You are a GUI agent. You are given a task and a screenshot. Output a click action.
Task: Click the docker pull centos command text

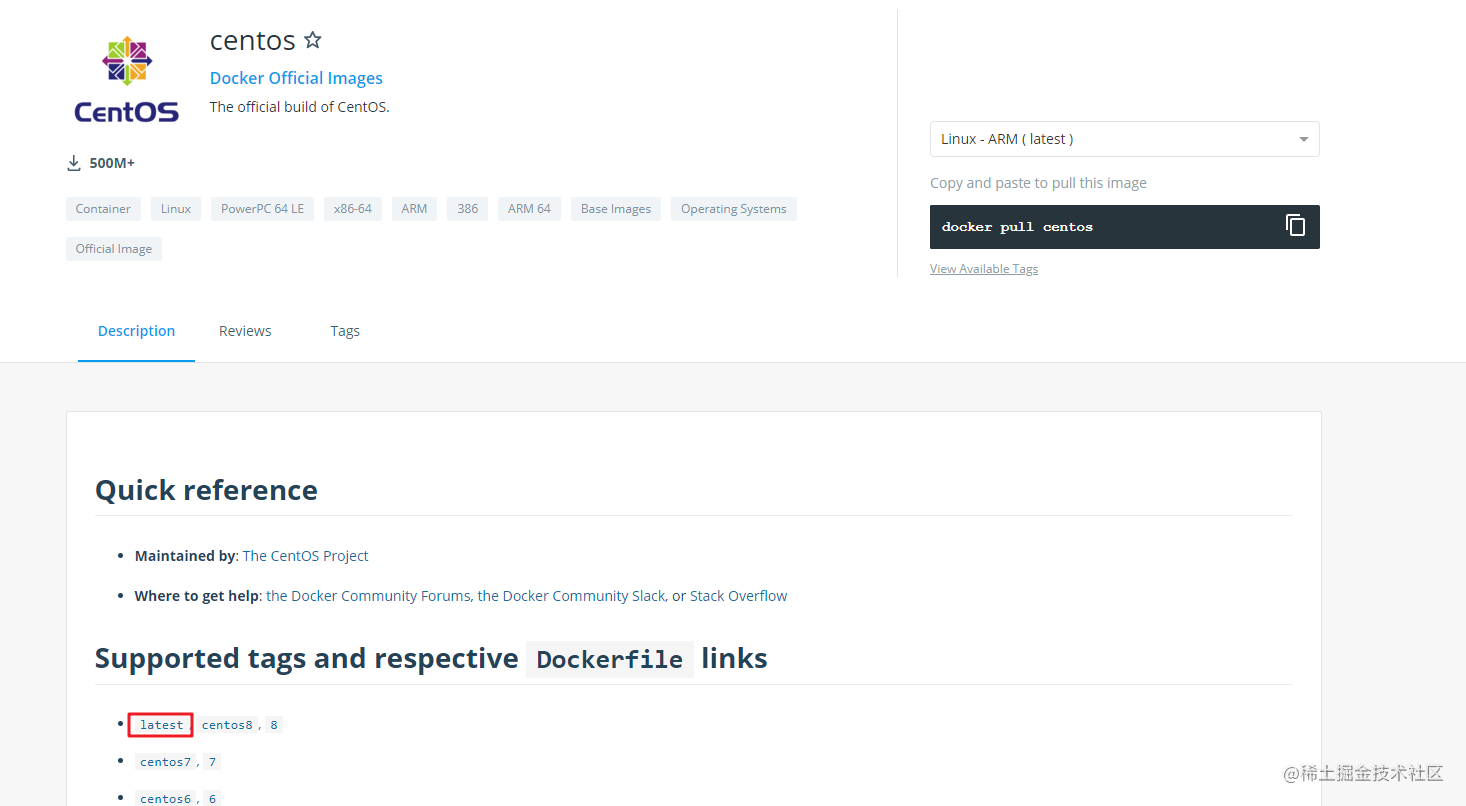click(x=1017, y=227)
